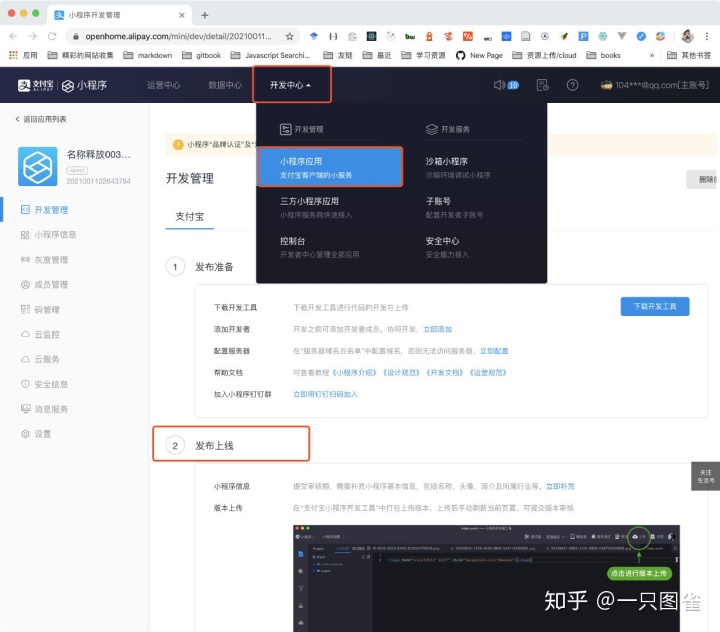Open the 《开发文档》 link

point(444,372)
